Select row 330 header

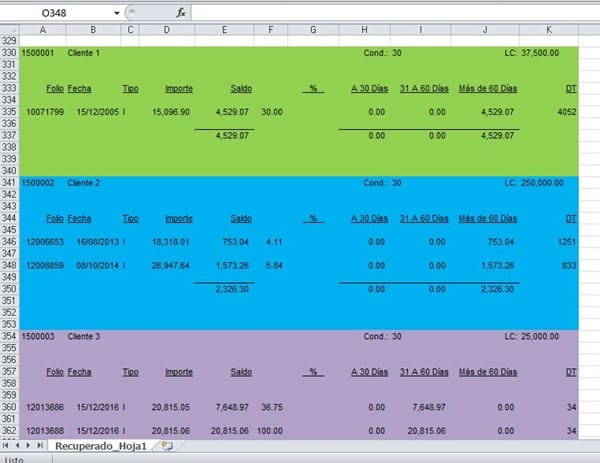pyautogui.click(x=10, y=53)
